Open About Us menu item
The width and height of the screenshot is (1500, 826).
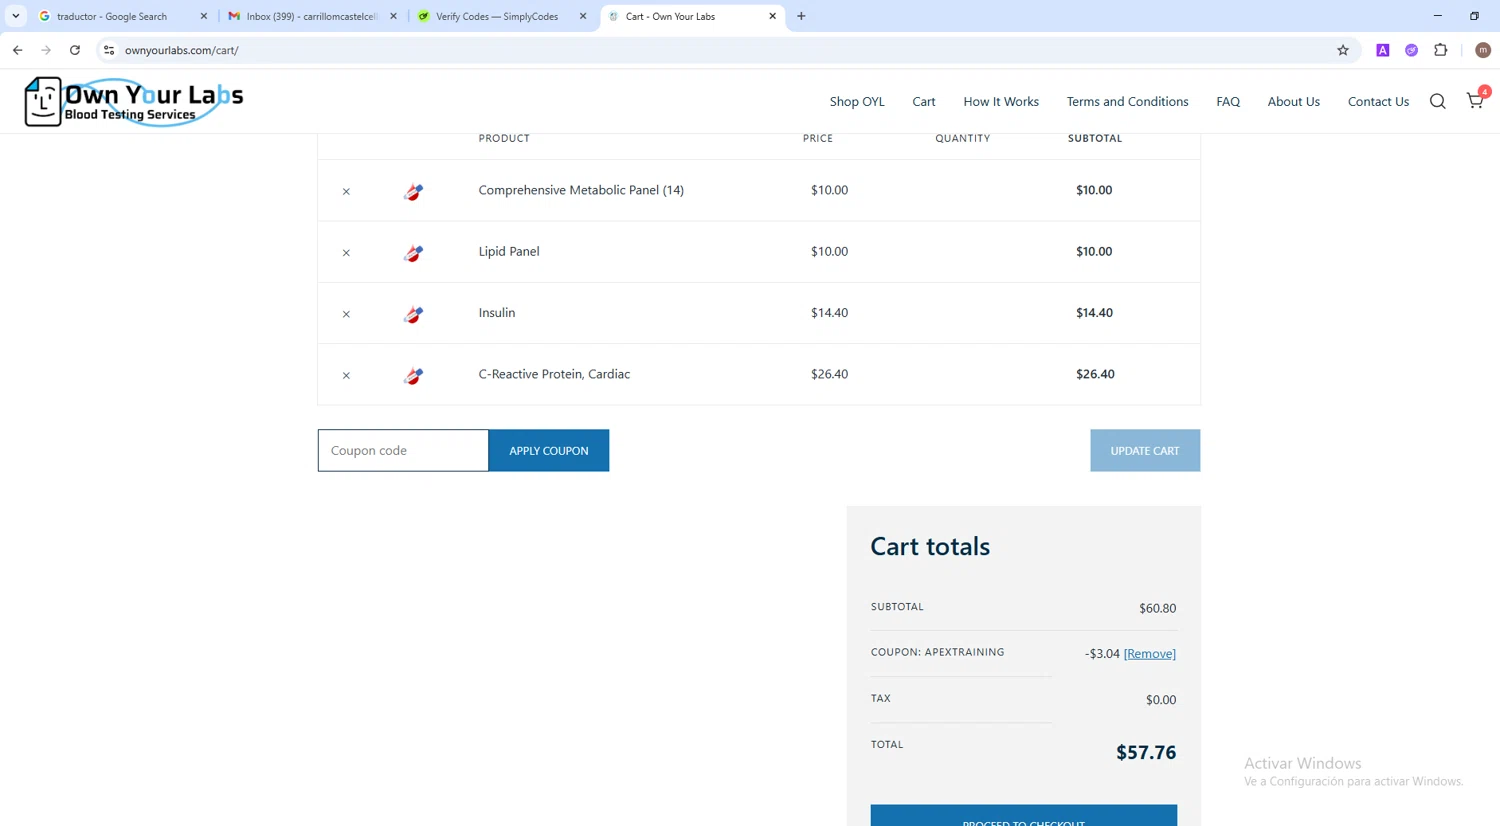[1294, 101]
